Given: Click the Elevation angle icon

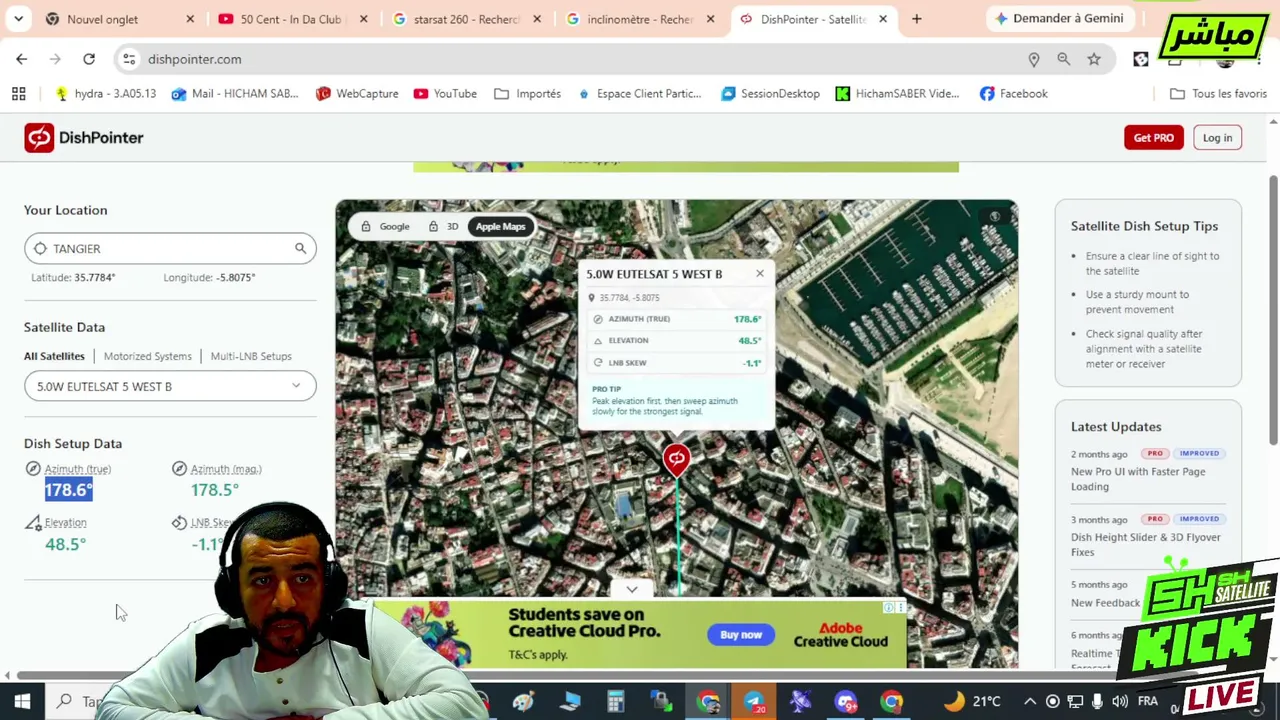Looking at the screenshot, I should (x=33, y=522).
